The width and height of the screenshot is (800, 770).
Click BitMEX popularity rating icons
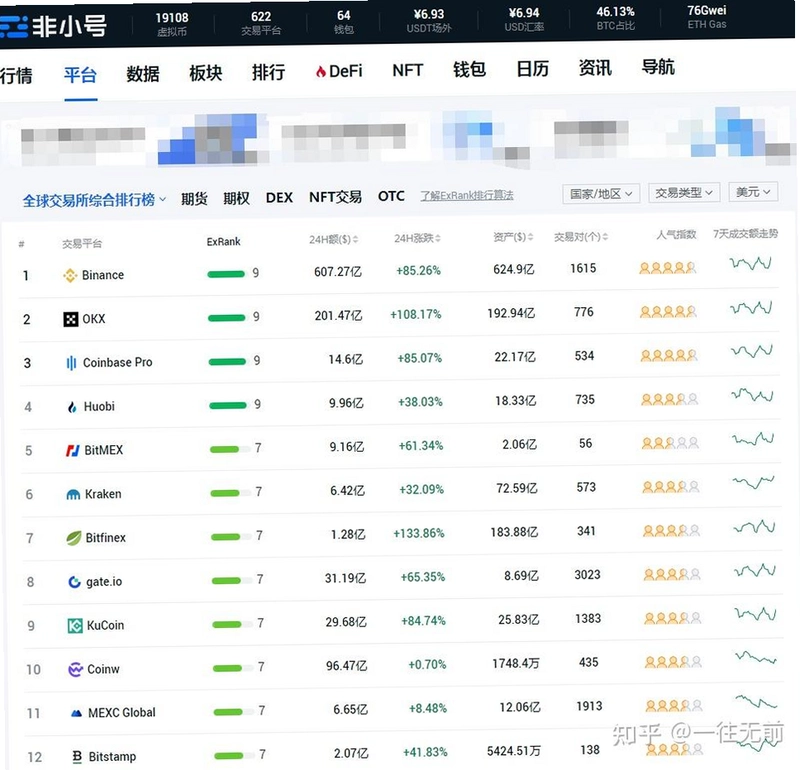pos(670,443)
